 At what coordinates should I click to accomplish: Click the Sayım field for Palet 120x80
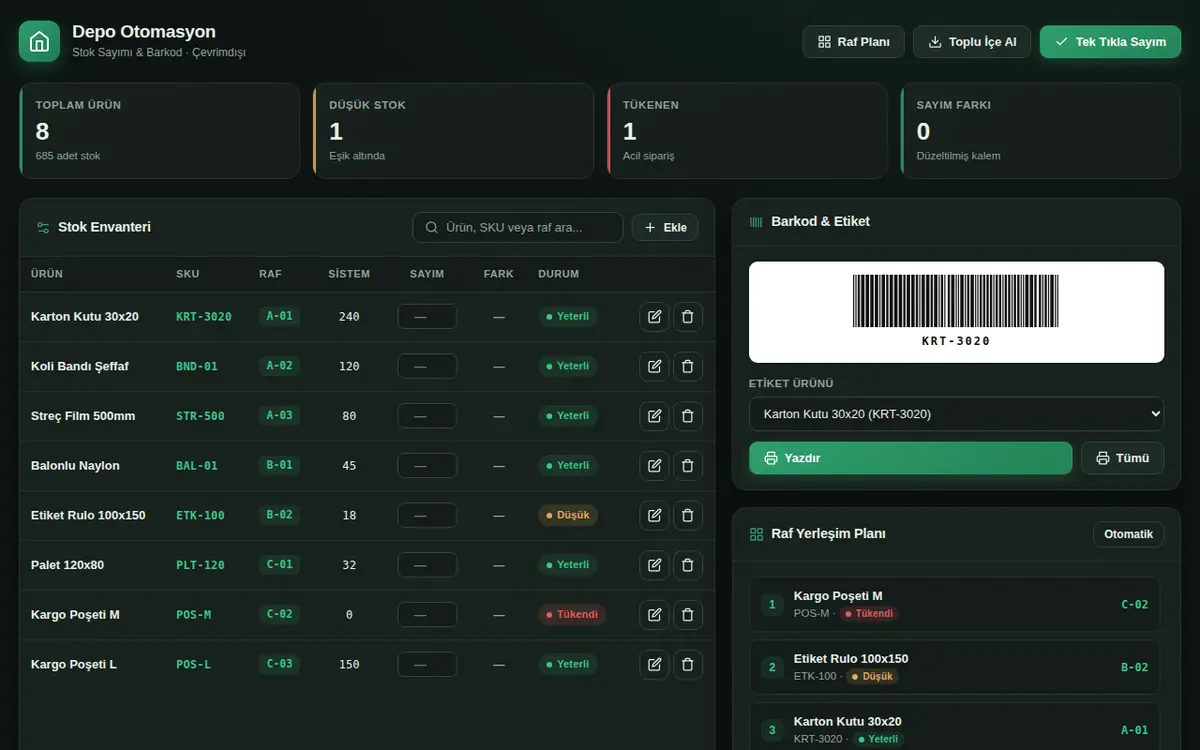point(427,565)
